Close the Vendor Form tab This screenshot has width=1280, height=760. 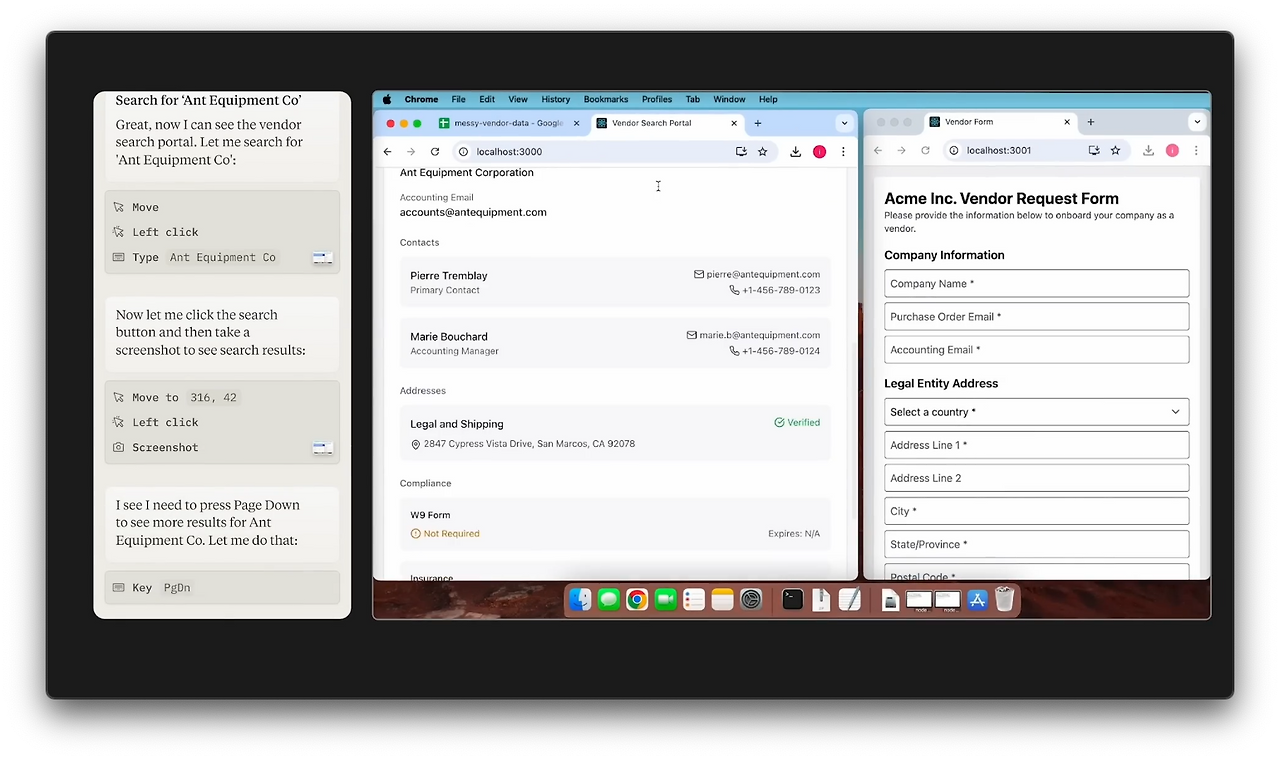tap(1067, 122)
